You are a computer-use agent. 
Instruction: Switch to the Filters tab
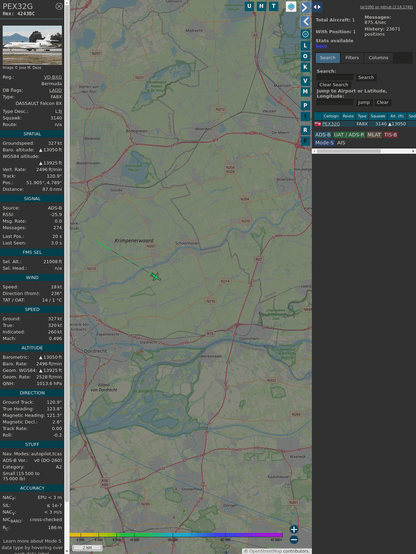point(352,58)
